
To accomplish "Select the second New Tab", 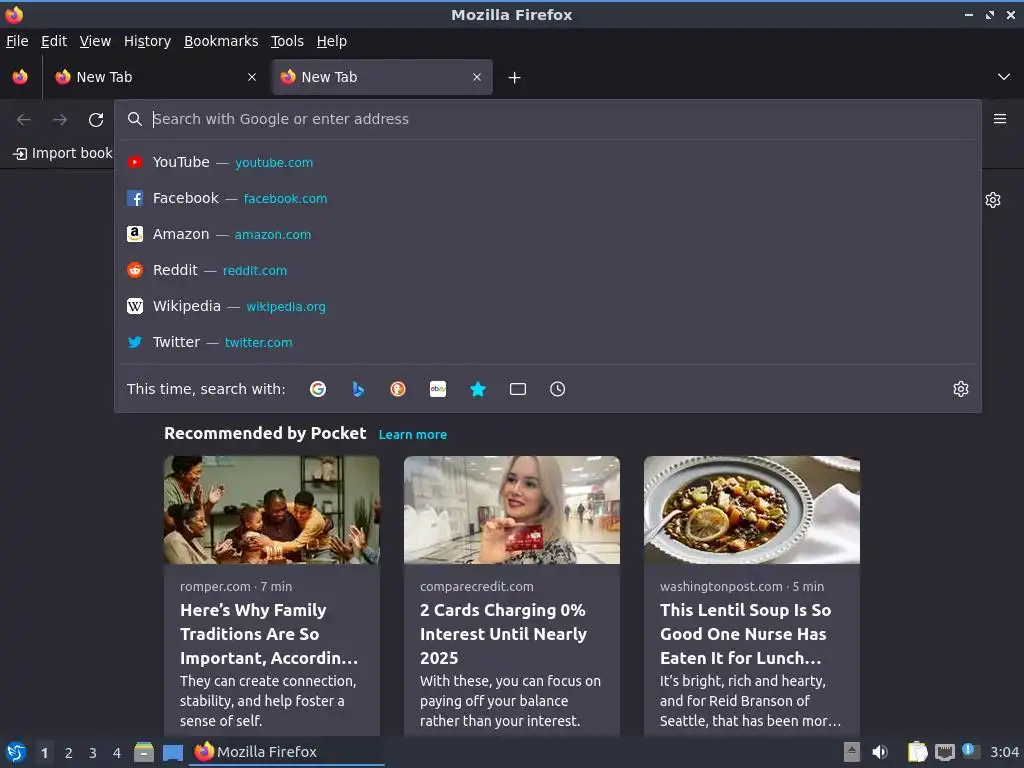I will (382, 77).
